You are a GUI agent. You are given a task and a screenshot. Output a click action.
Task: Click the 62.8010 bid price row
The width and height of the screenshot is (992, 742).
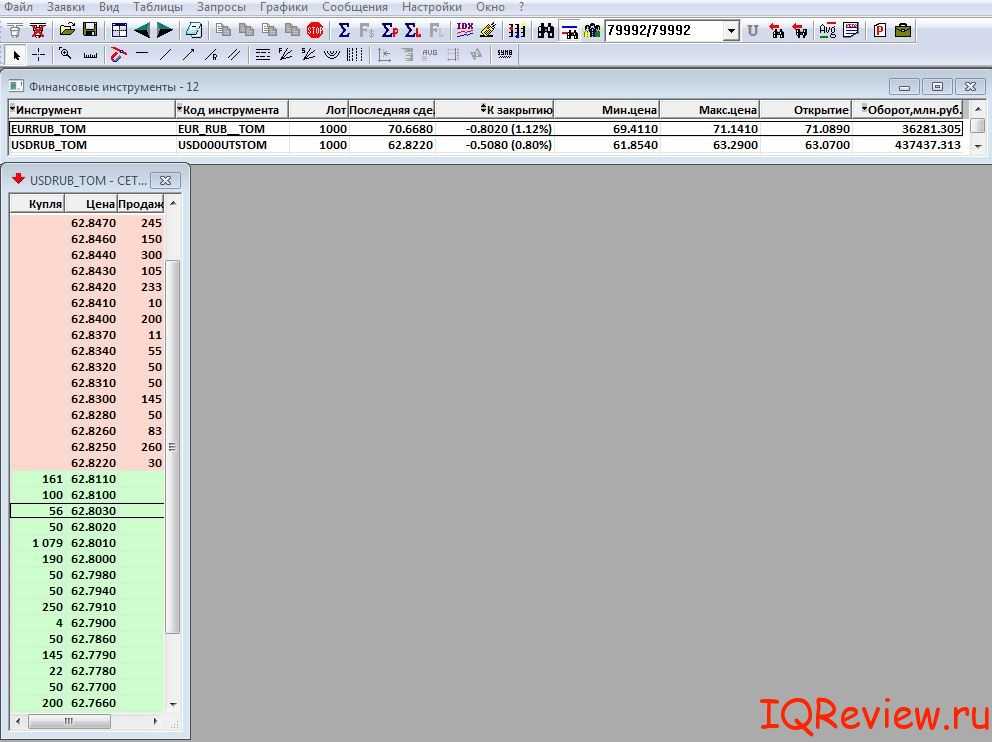93,543
